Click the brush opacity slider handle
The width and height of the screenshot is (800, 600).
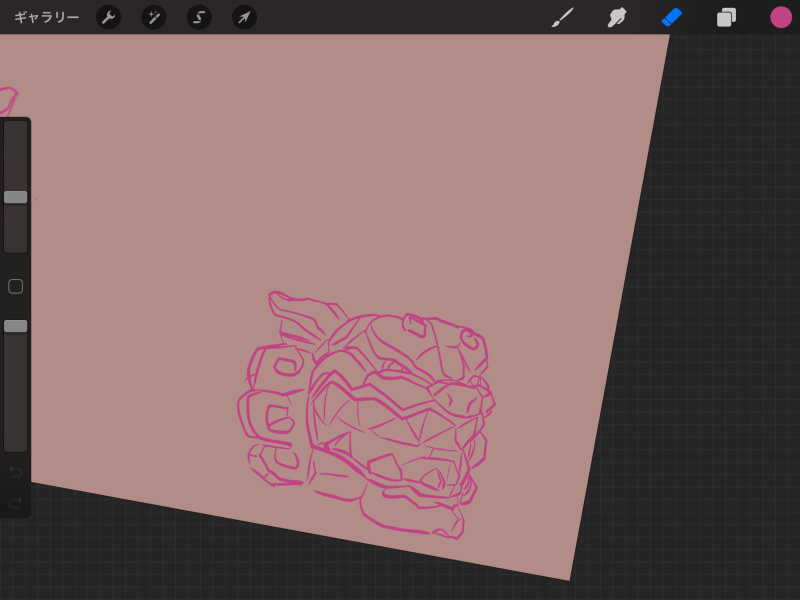[15, 327]
